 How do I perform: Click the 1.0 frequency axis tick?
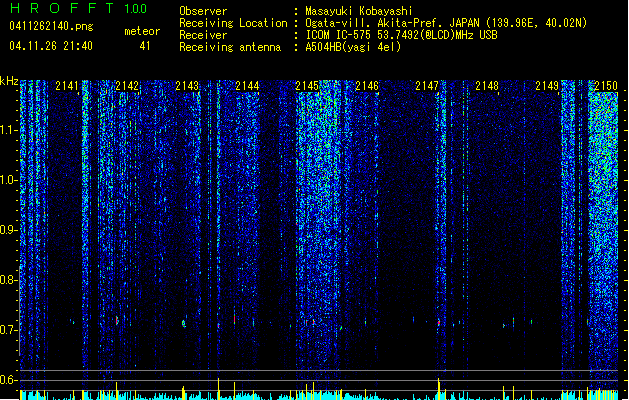[x=8, y=180]
